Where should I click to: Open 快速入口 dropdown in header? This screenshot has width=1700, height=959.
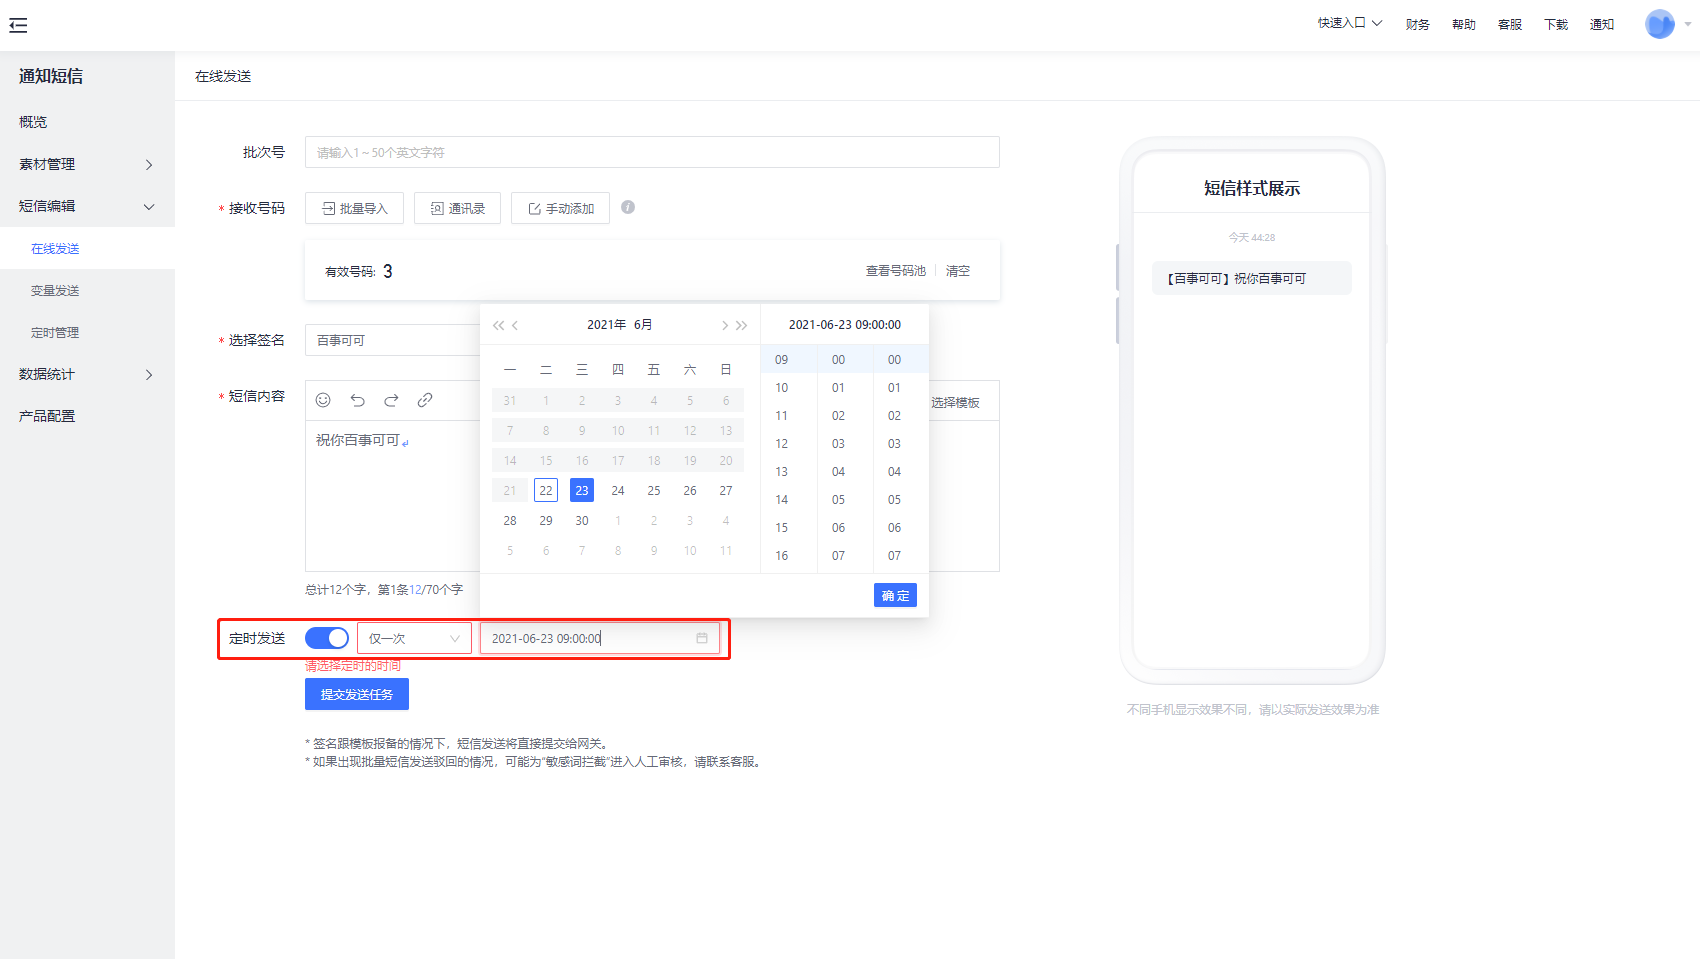point(1349,23)
